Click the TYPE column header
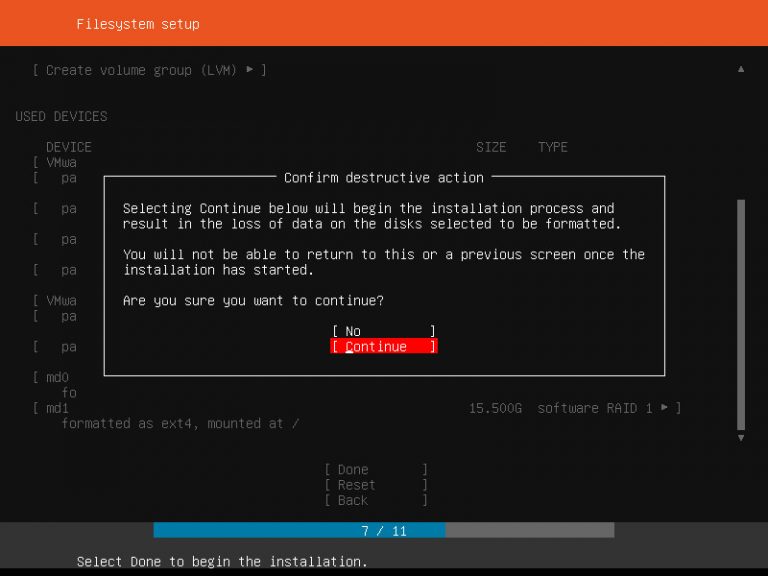Screen dimensions: 768x576 pos(552,147)
